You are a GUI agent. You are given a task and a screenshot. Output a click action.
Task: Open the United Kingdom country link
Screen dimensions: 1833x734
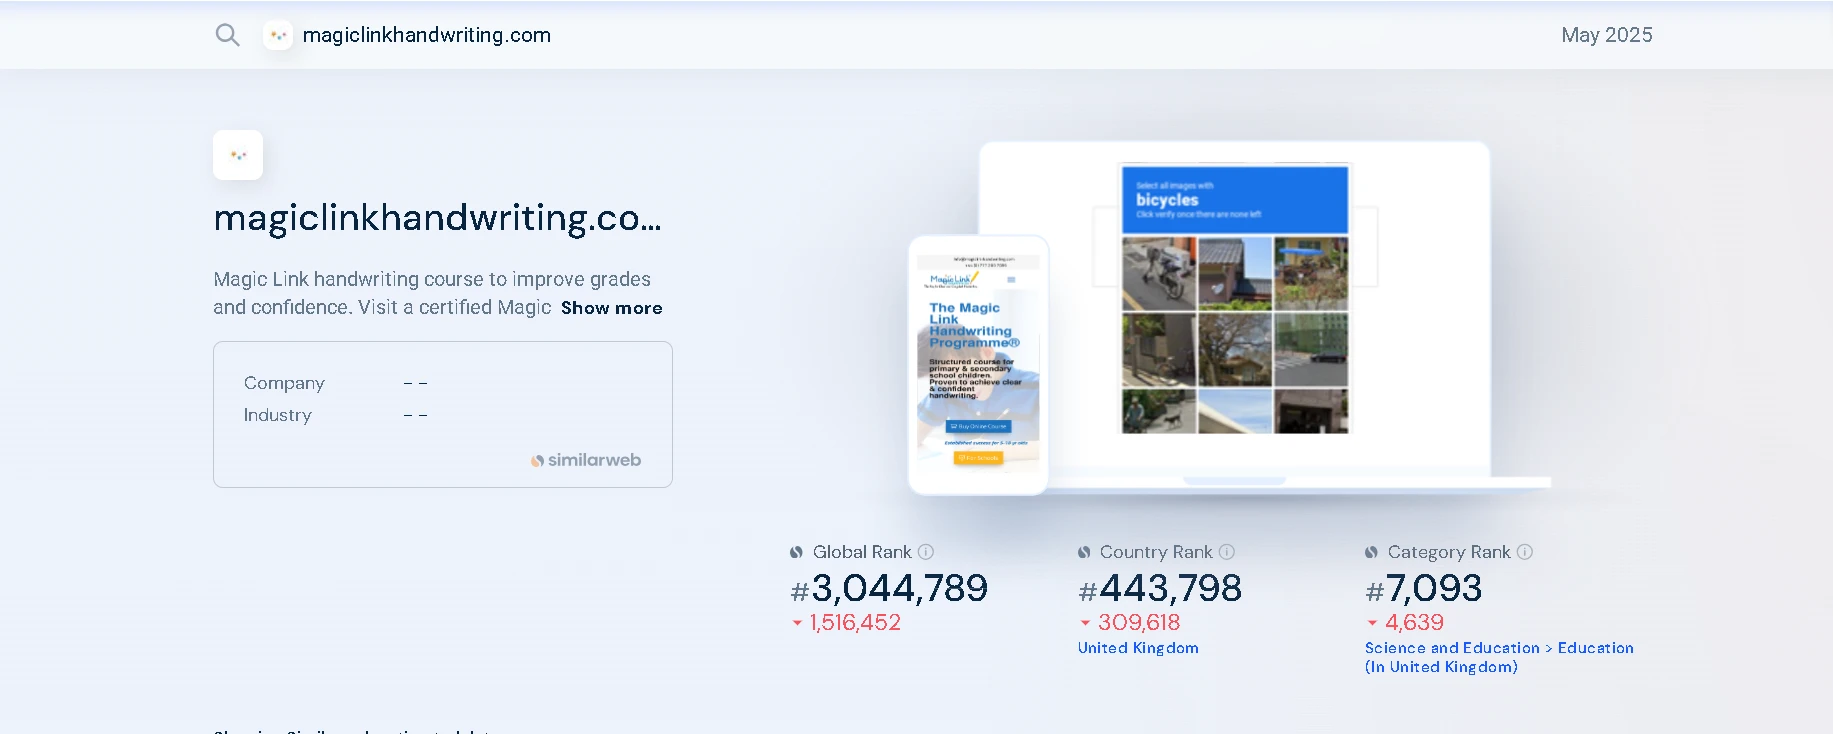point(1138,648)
